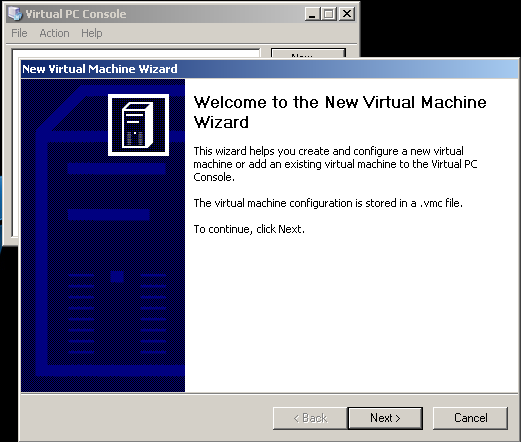Click the Next > button

tap(385, 418)
